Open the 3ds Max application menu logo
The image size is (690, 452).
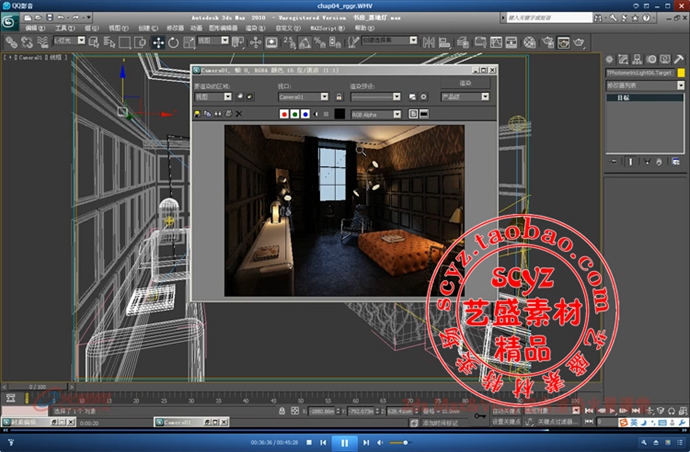click(x=9, y=22)
